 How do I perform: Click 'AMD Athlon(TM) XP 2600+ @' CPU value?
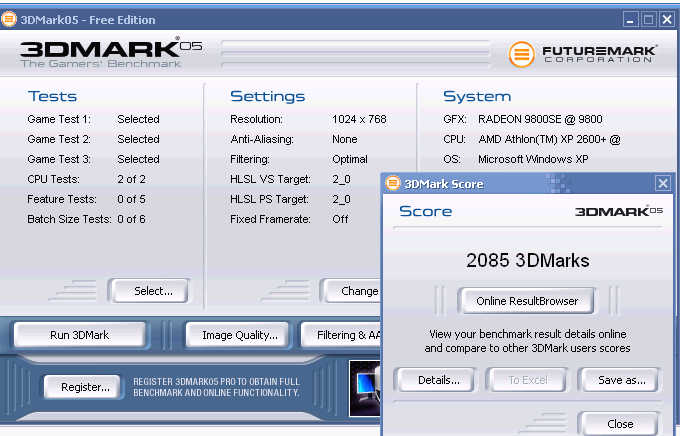coord(549,139)
